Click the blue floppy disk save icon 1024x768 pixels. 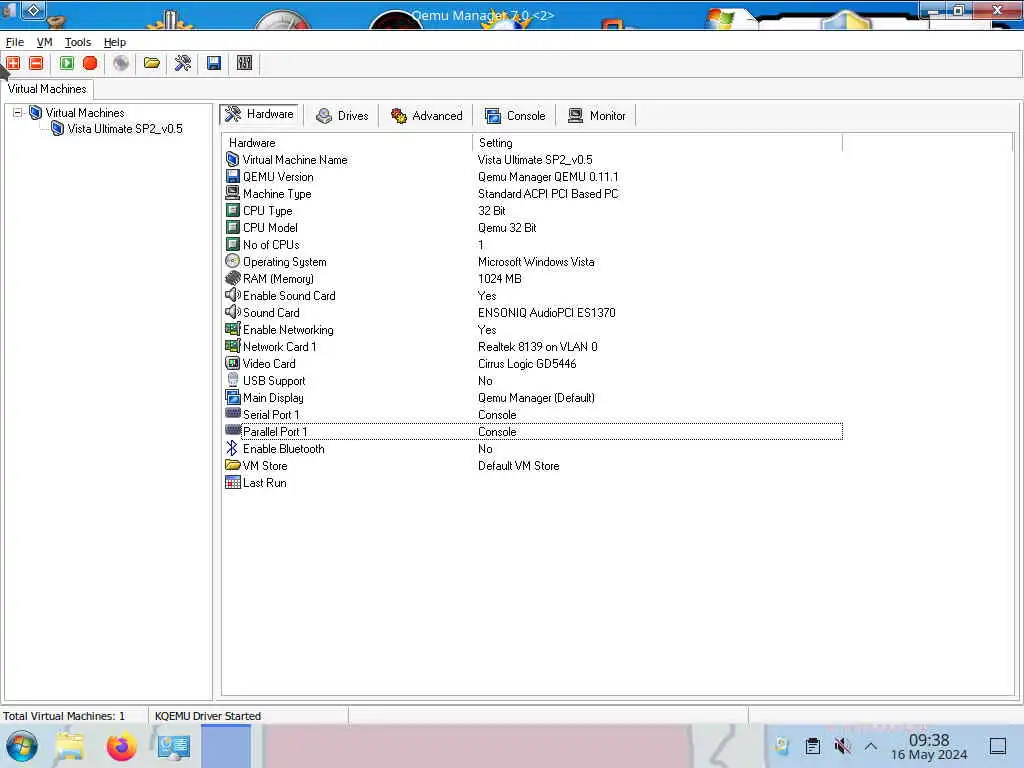point(214,63)
